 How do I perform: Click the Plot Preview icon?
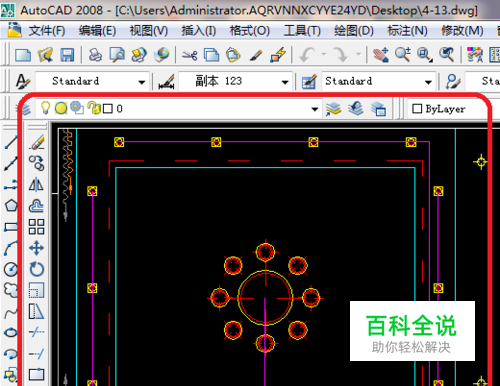117,55
